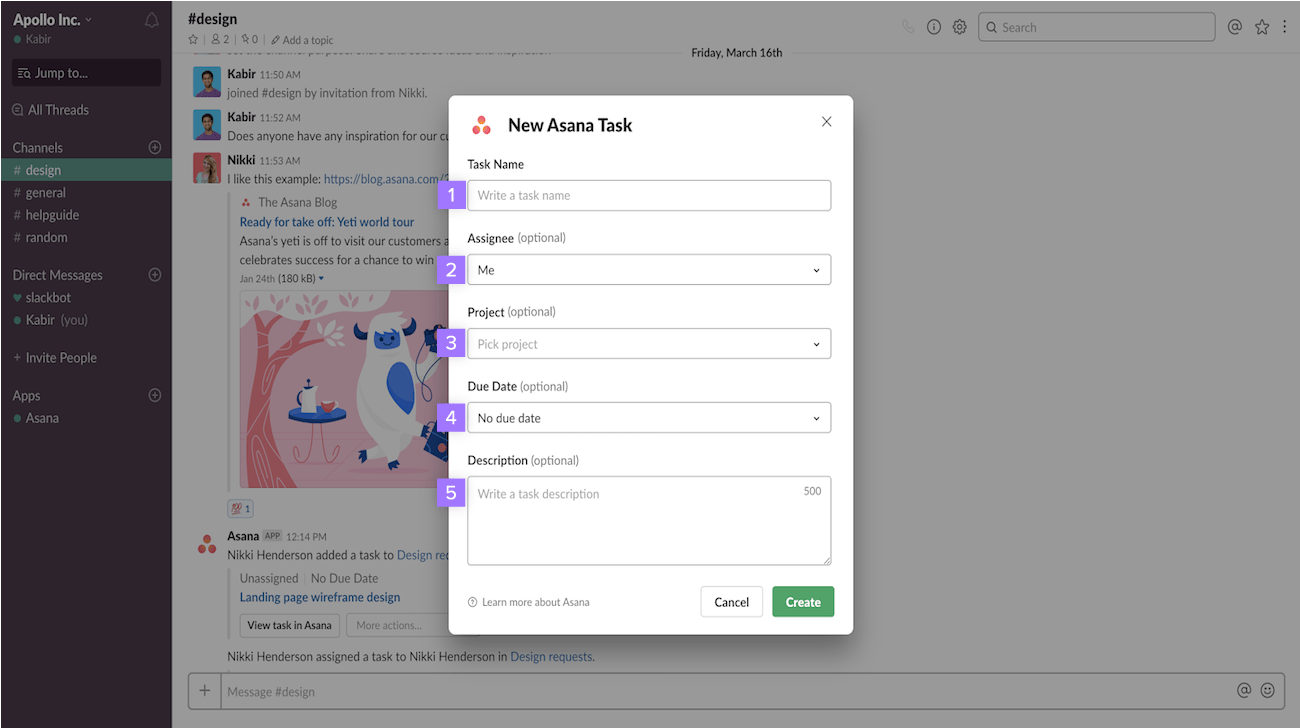Show starred items icon in header
Image resolution: width=1300 pixels, height=728 pixels.
(x=1262, y=27)
